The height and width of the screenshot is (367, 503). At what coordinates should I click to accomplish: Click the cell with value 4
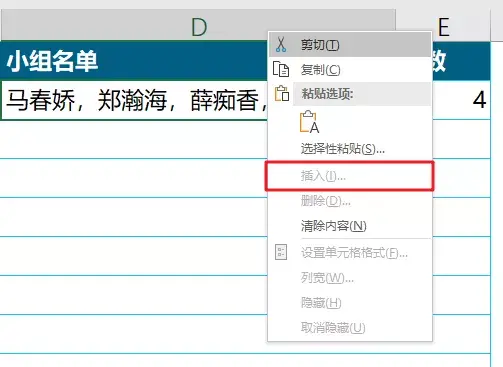(461, 100)
